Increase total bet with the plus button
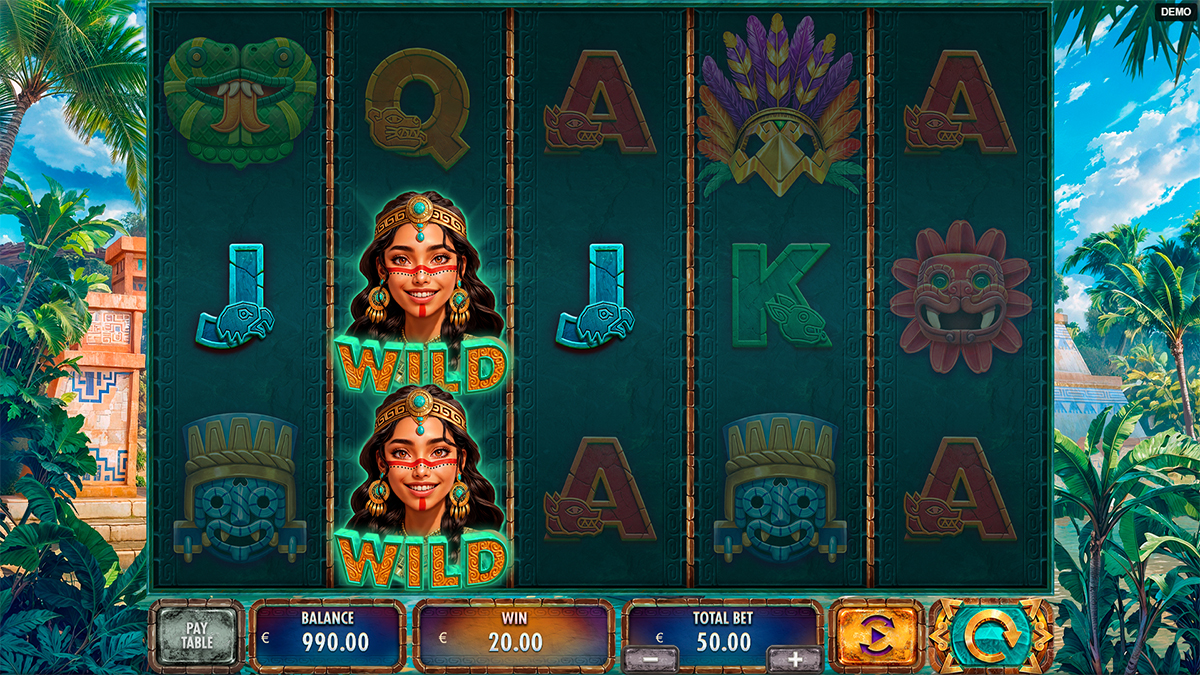This screenshot has width=1200, height=675. (x=795, y=660)
